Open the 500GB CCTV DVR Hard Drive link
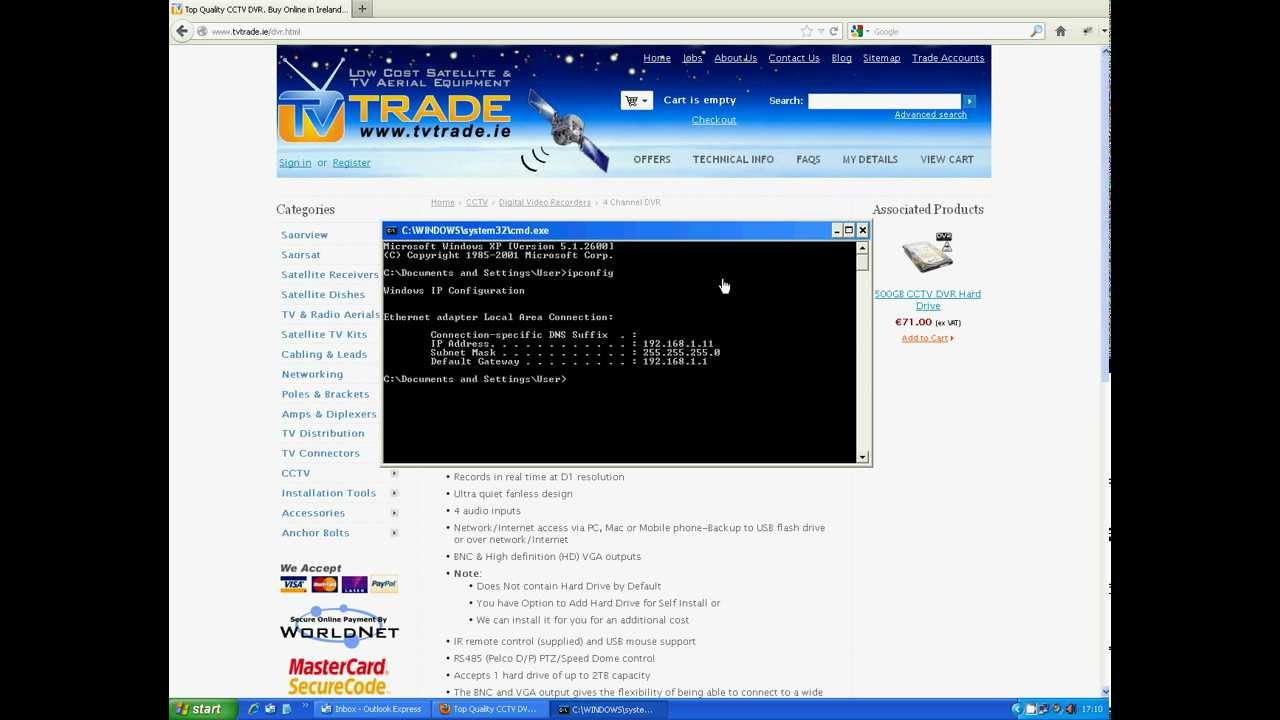The height and width of the screenshot is (720, 1280). [928, 300]
